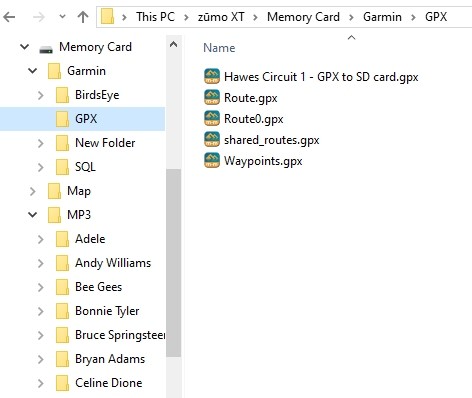Select Bruce Springsteen folder in tree

click(x=120, y=335)
